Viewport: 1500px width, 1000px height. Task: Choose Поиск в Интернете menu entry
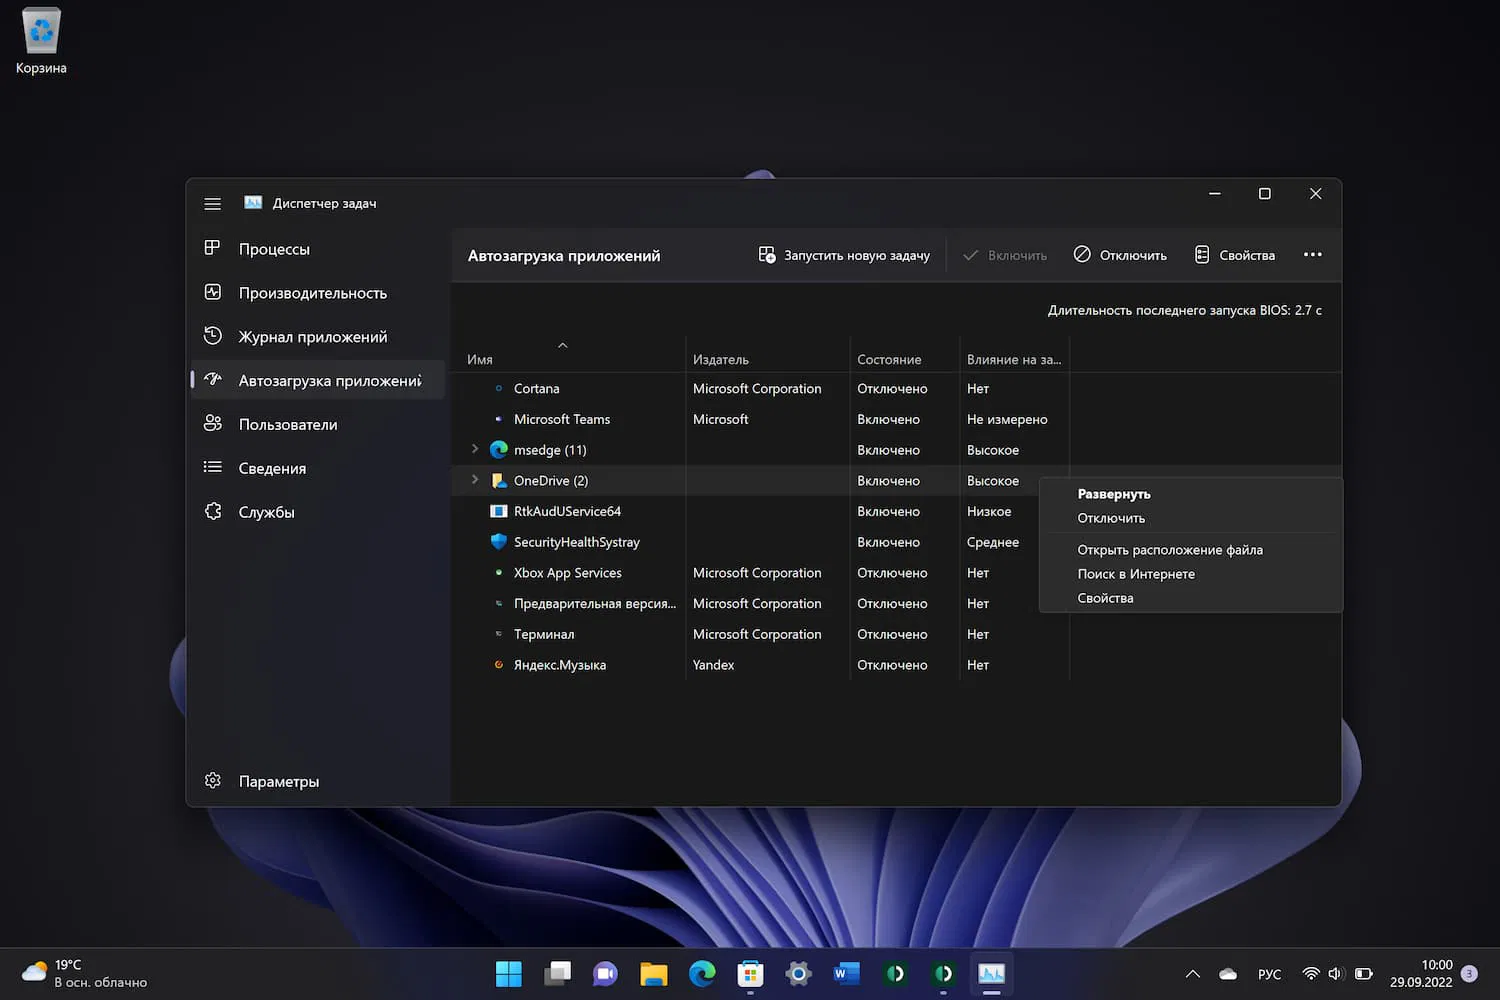pos(1135,574)
